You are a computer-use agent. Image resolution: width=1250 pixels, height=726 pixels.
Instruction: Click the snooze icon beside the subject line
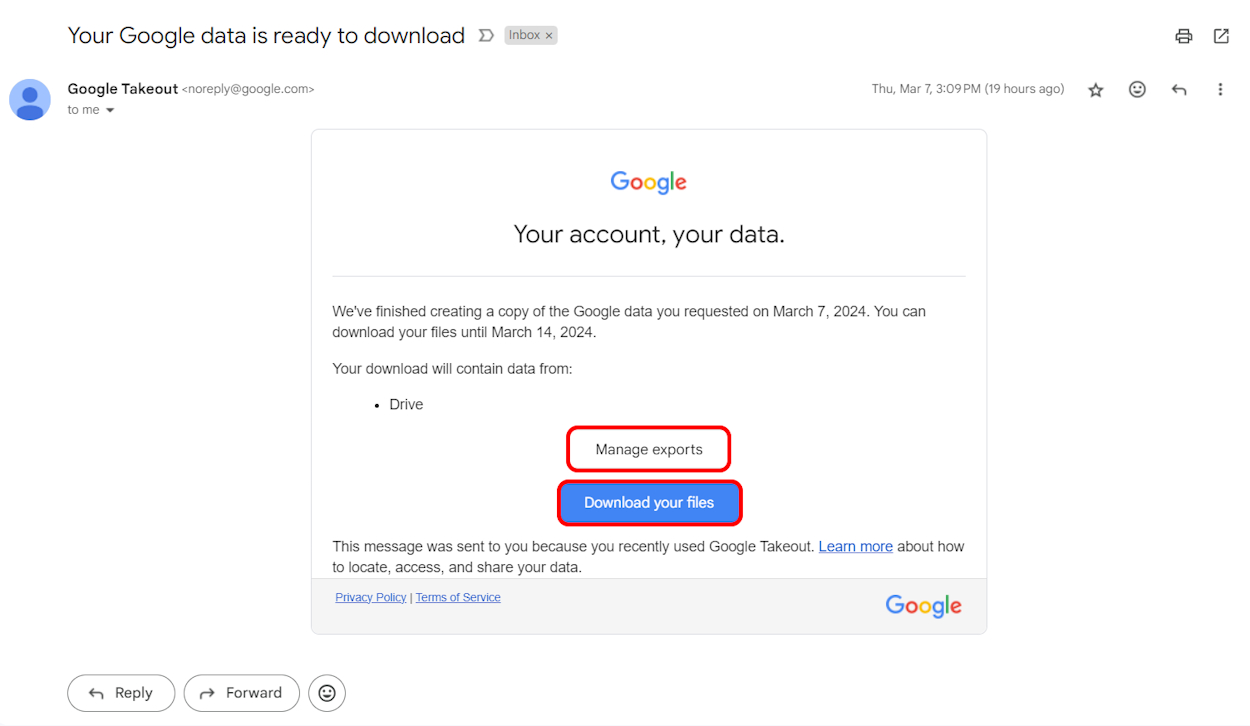[x=486, y=34]
